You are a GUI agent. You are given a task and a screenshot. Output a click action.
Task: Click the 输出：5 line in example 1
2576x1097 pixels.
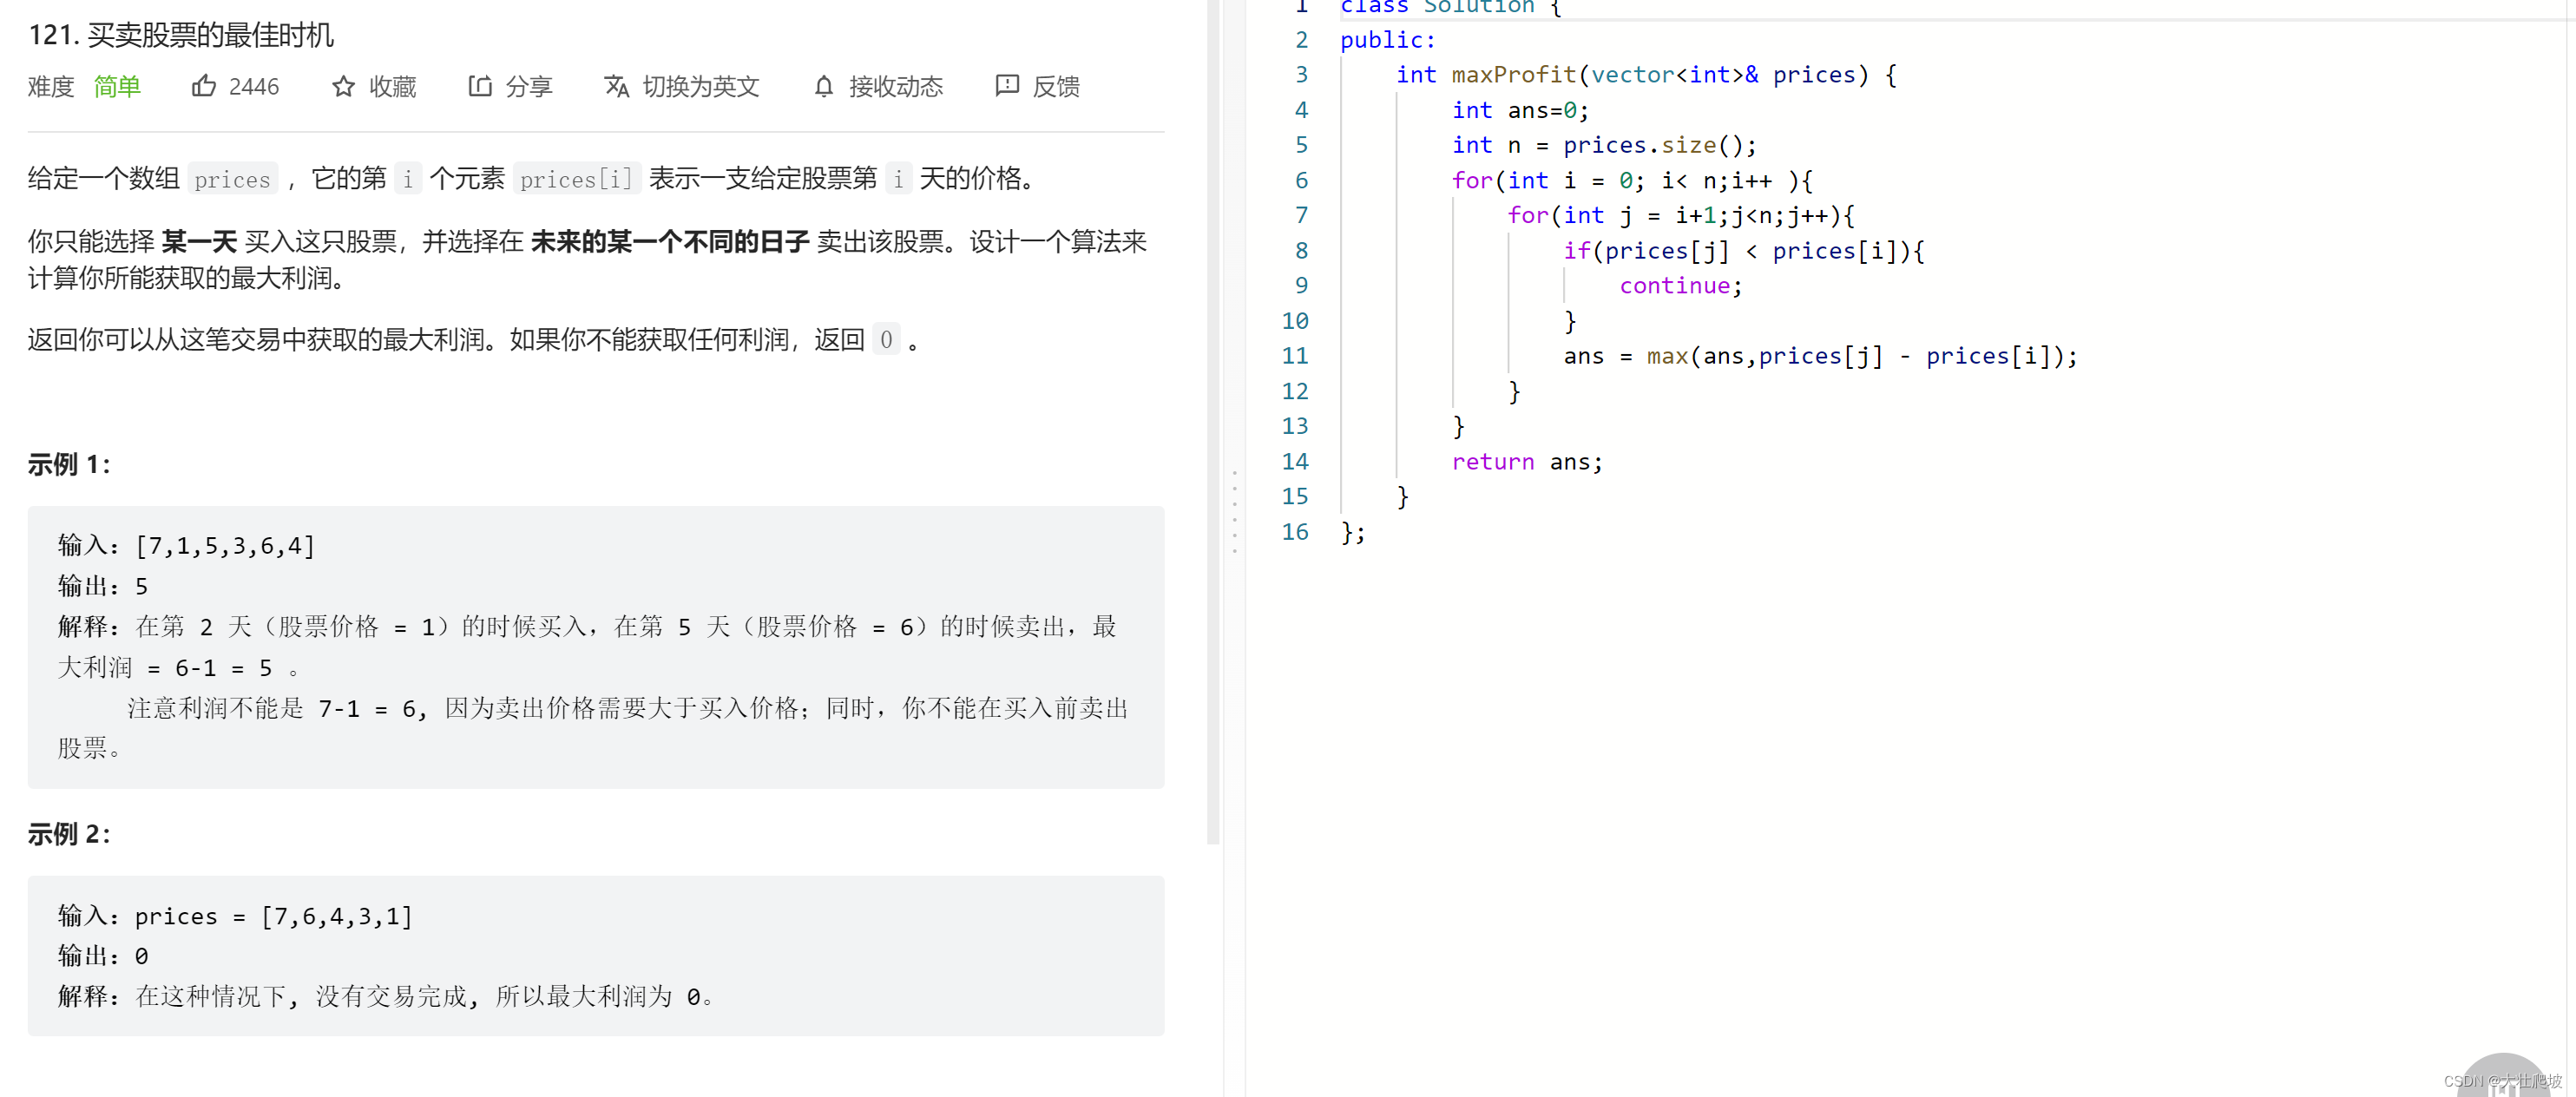pos(103,587)
